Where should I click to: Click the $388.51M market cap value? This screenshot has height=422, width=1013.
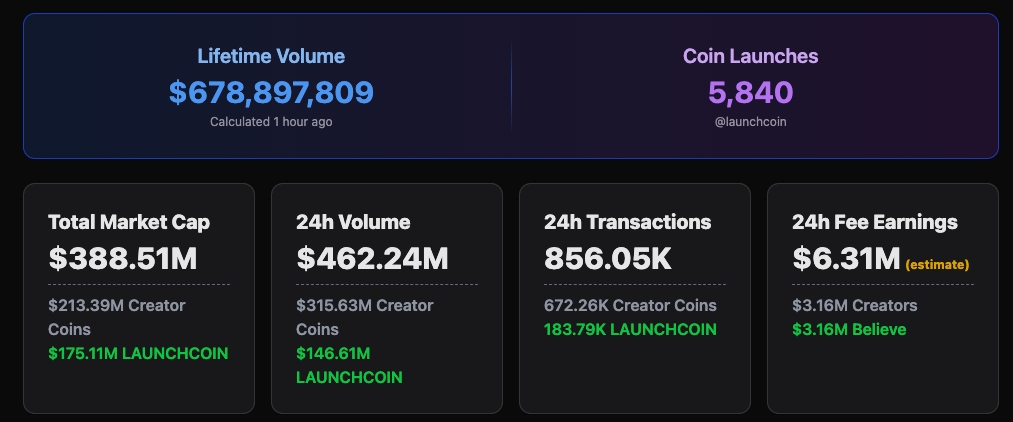click(123, 258)
